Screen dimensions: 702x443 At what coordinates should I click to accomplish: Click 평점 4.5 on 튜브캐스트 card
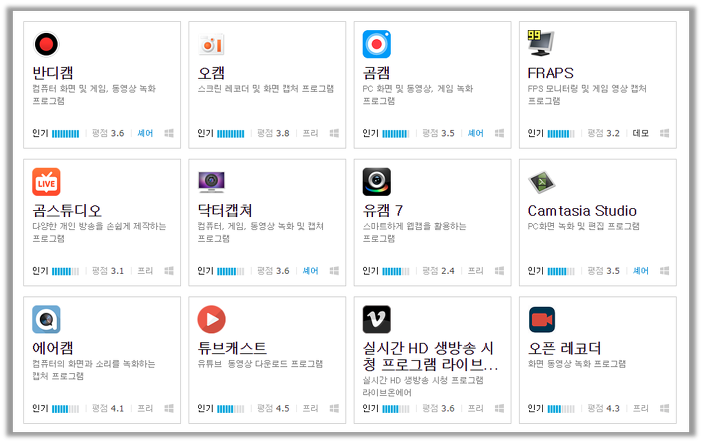pyautogui.click(x=273, y=408)
